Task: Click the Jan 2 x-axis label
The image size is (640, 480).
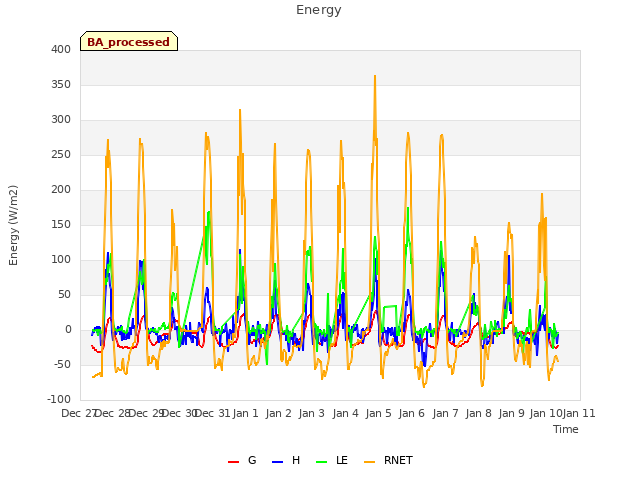Action: coord(279,414)
